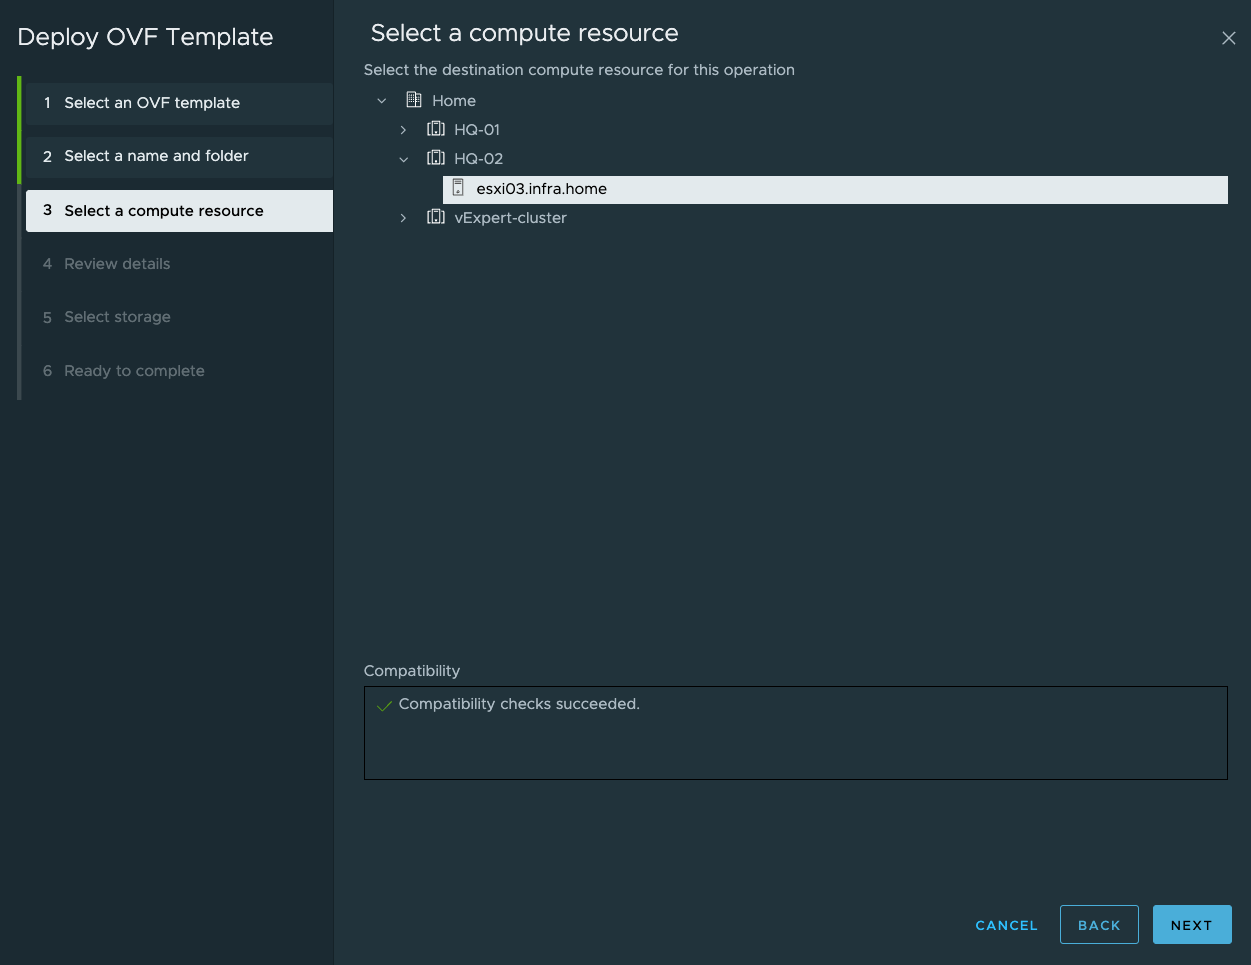Open the Select storage step
The height and width of the screenshot is (965, 1251).
point(115,317)
